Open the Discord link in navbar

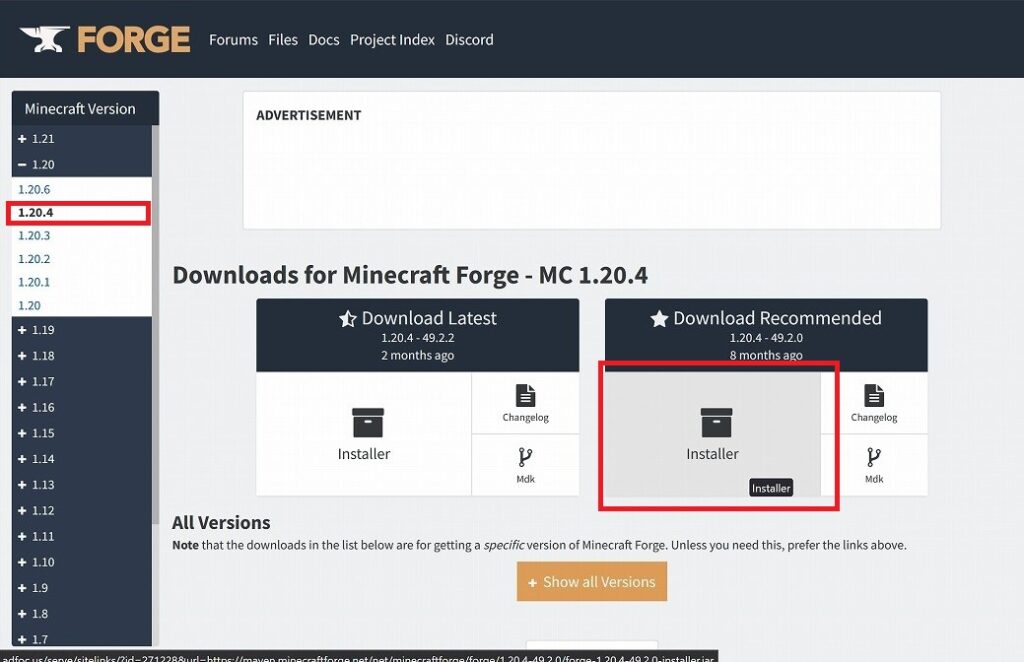(469, 40)
